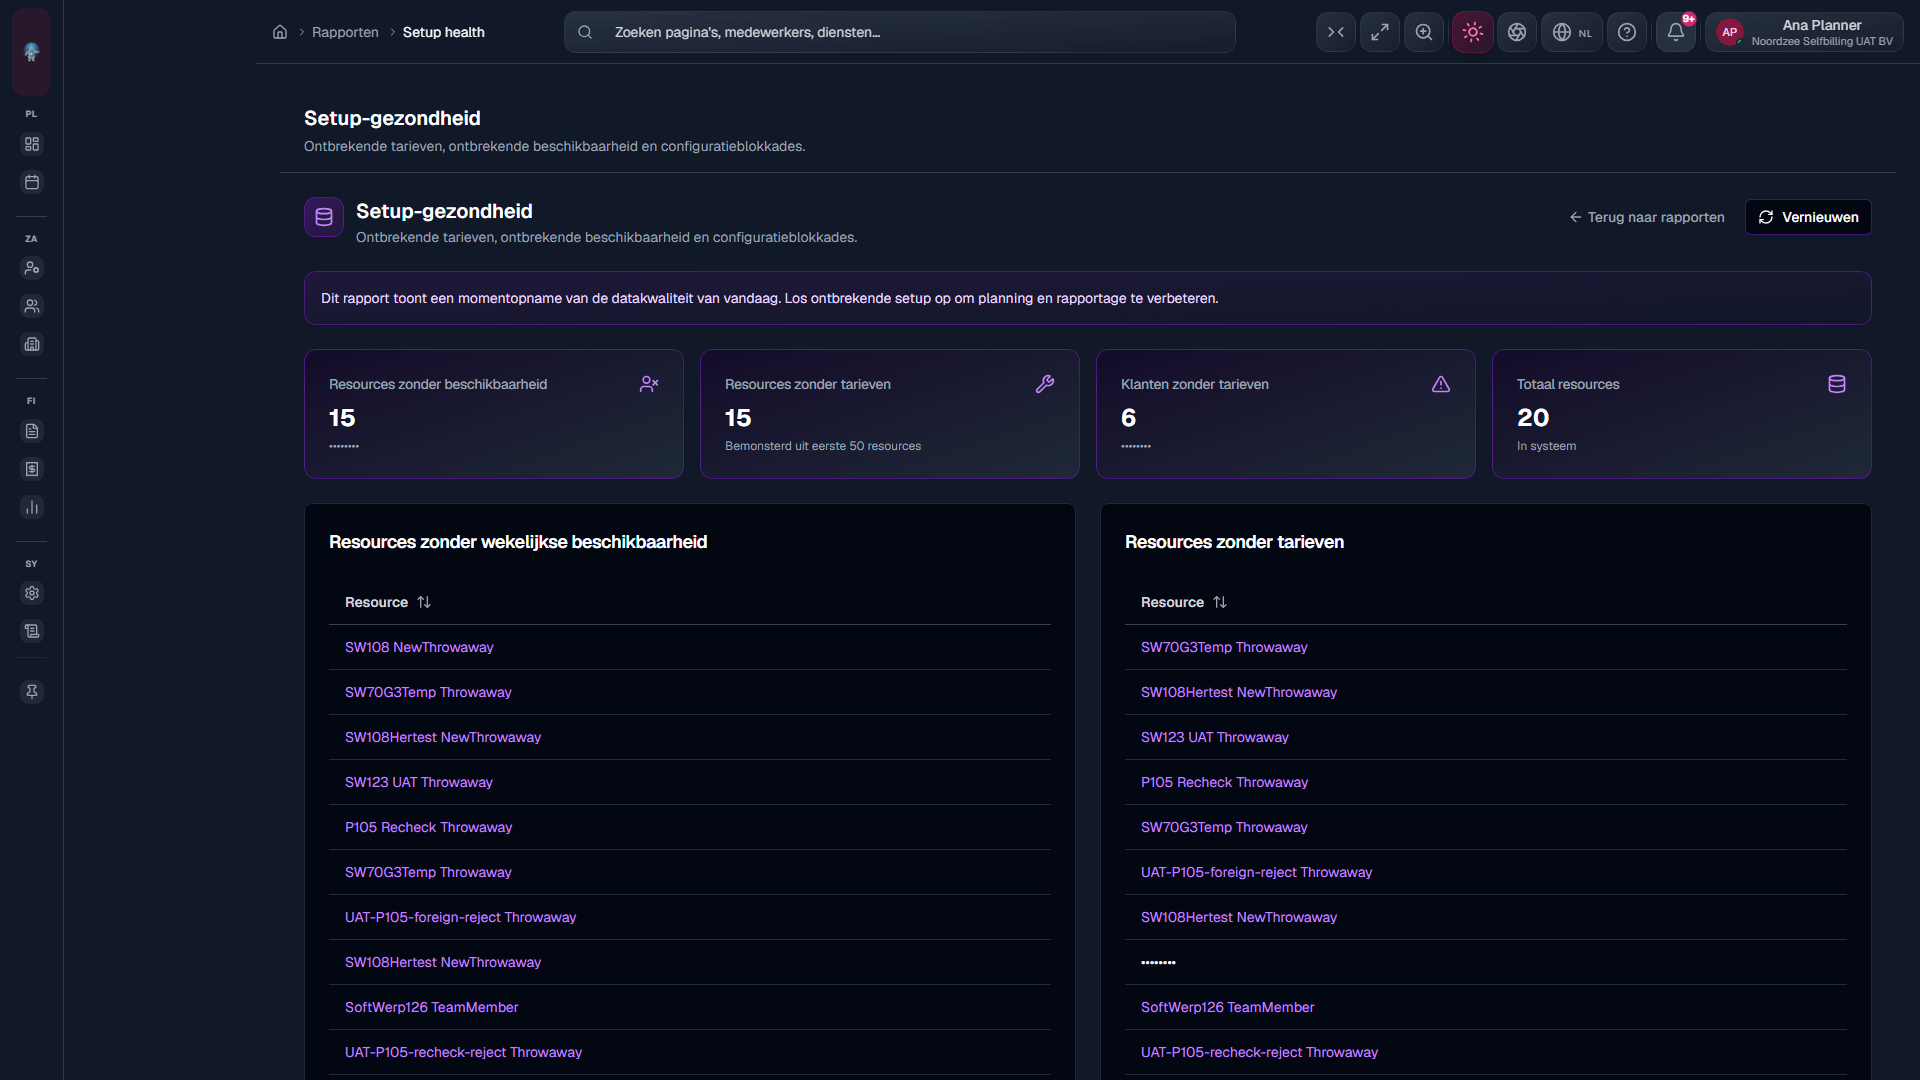Open SW123 UAT Throwaway in beschikbaarheid table
This screenshot has height=1080, width=1920.
tap(419, 782)
